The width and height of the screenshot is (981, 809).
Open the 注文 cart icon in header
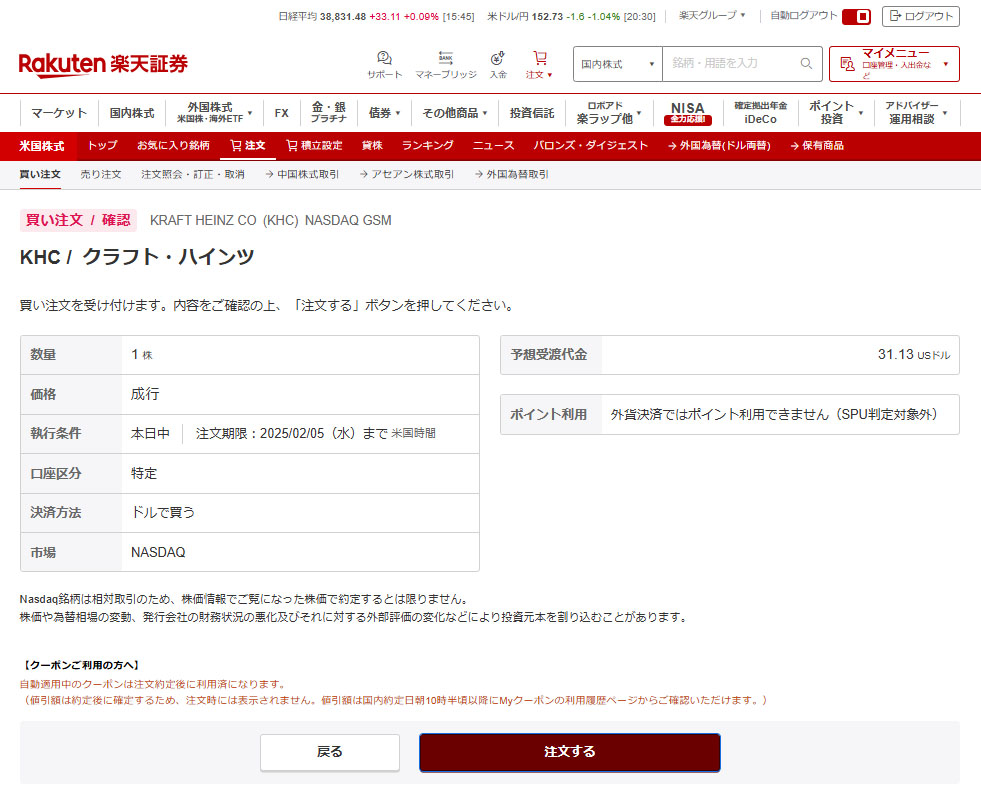(x=540, y=59)
